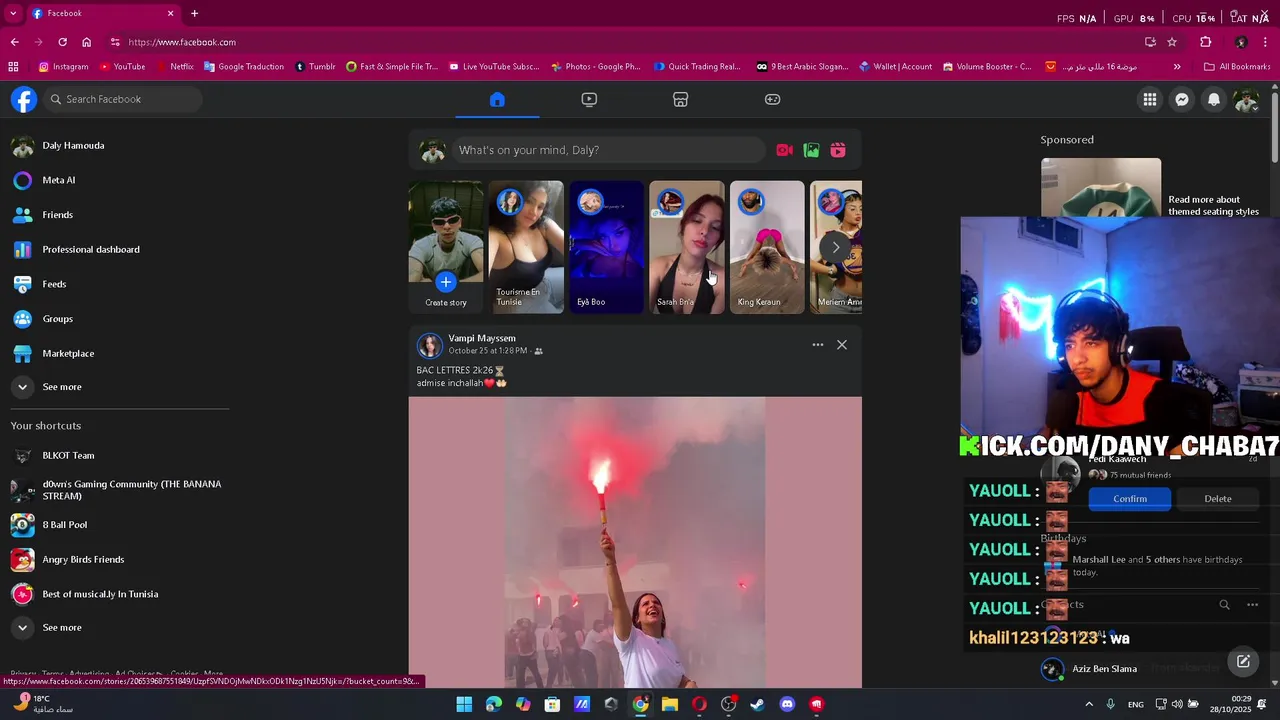Open the Instagram bookmark
The width and height of the screenshot is (1280, 720).
[x=63, y=67]
